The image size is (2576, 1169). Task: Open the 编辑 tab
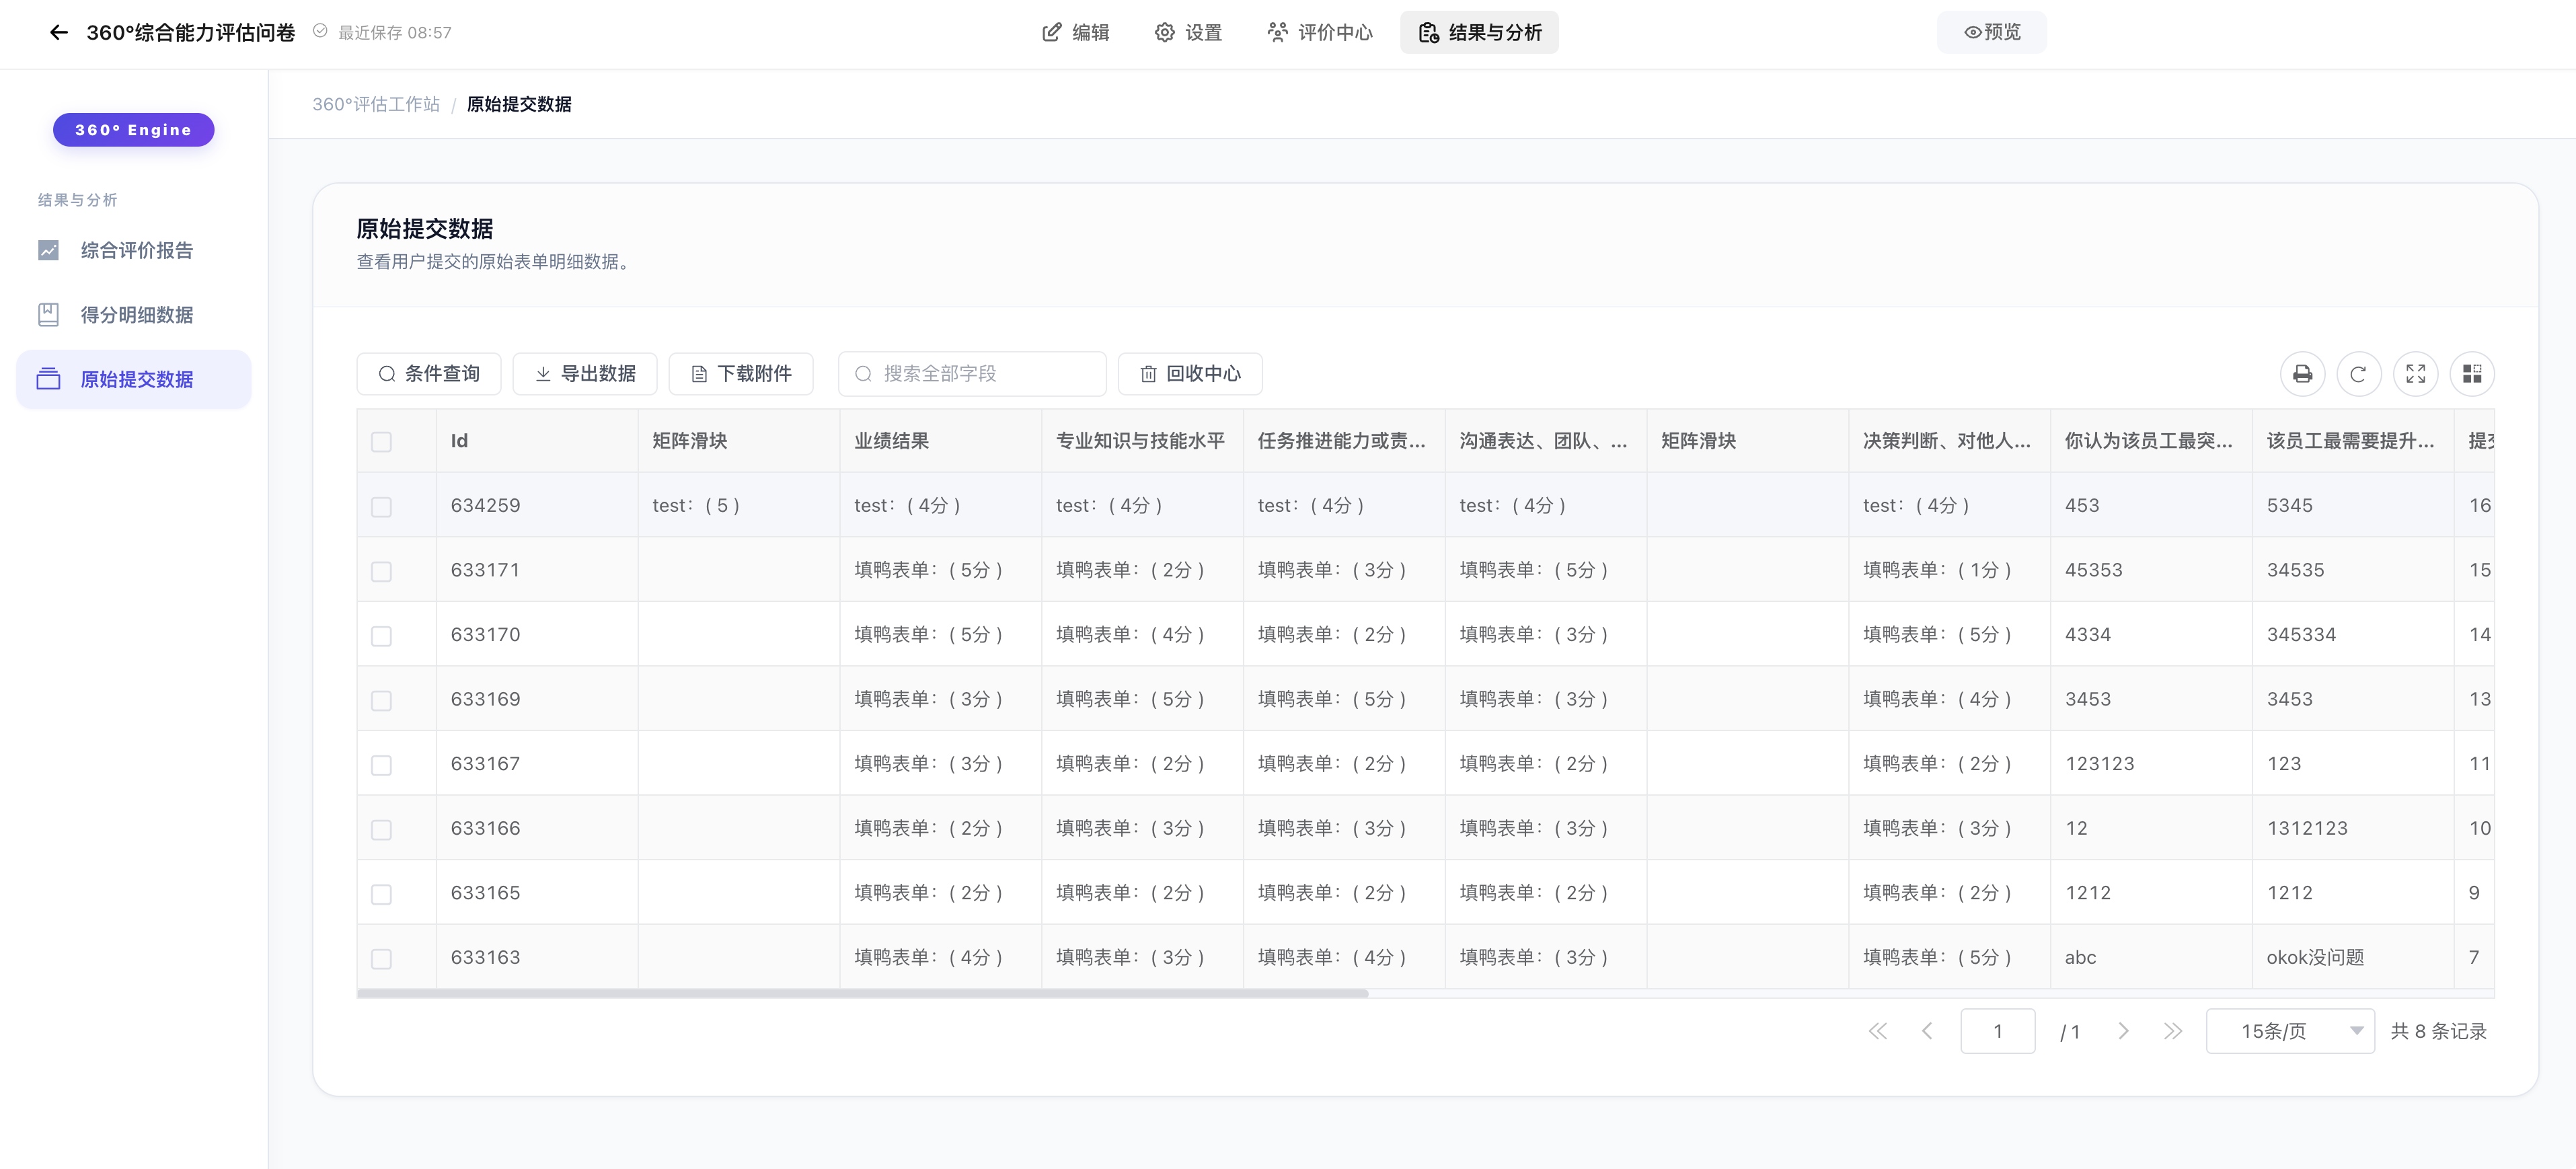[1075, 32]
